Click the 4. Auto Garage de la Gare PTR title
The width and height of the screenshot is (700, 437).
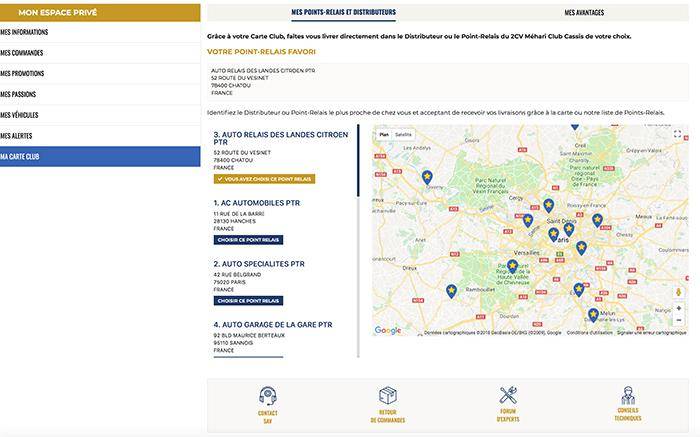pos(273,325)
